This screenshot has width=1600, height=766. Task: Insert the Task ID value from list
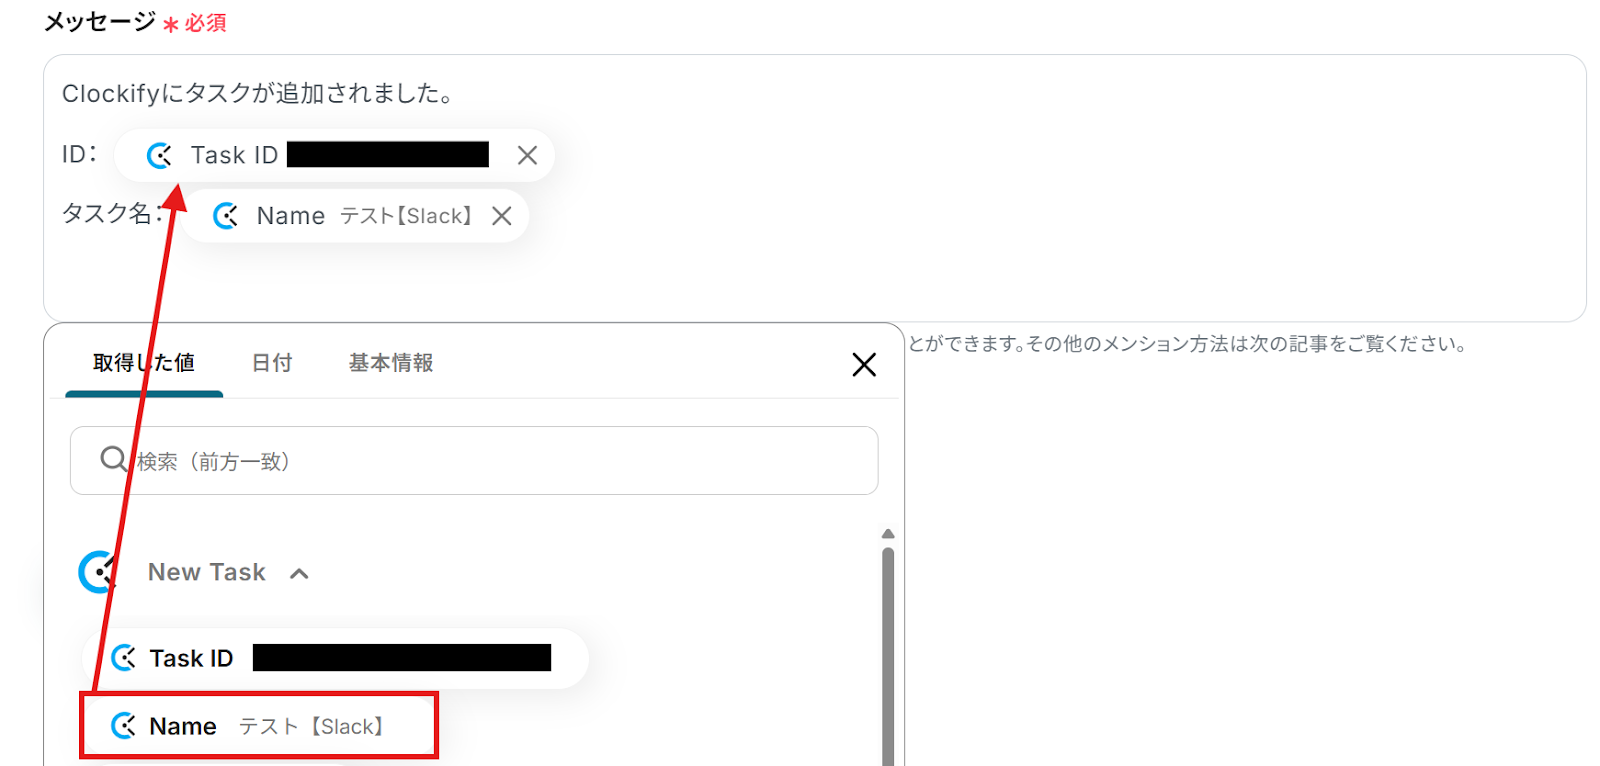(336, 658)
